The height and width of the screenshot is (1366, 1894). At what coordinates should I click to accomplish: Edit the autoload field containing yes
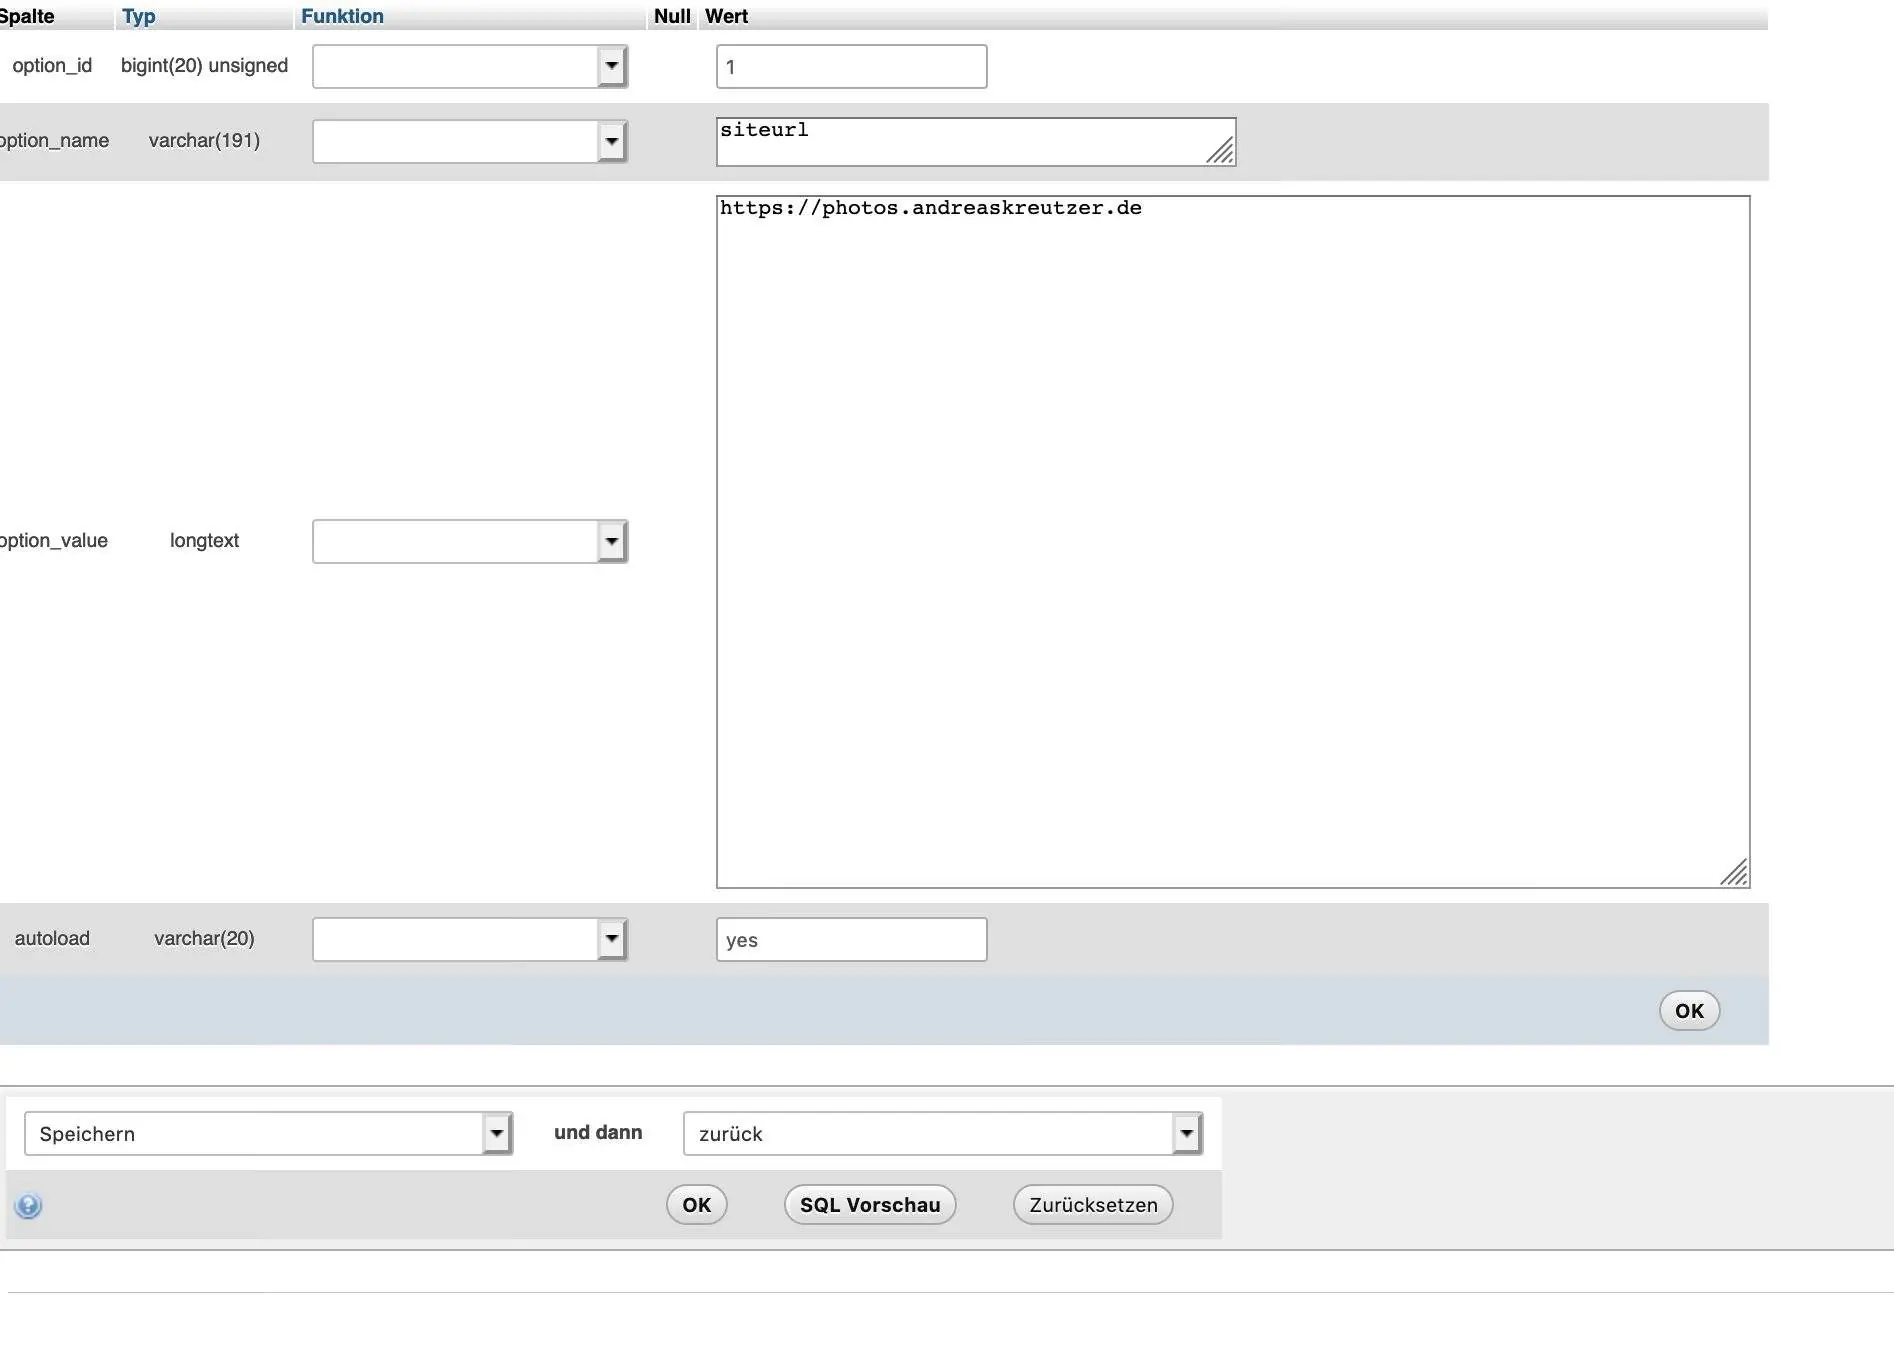click(850, 939)
